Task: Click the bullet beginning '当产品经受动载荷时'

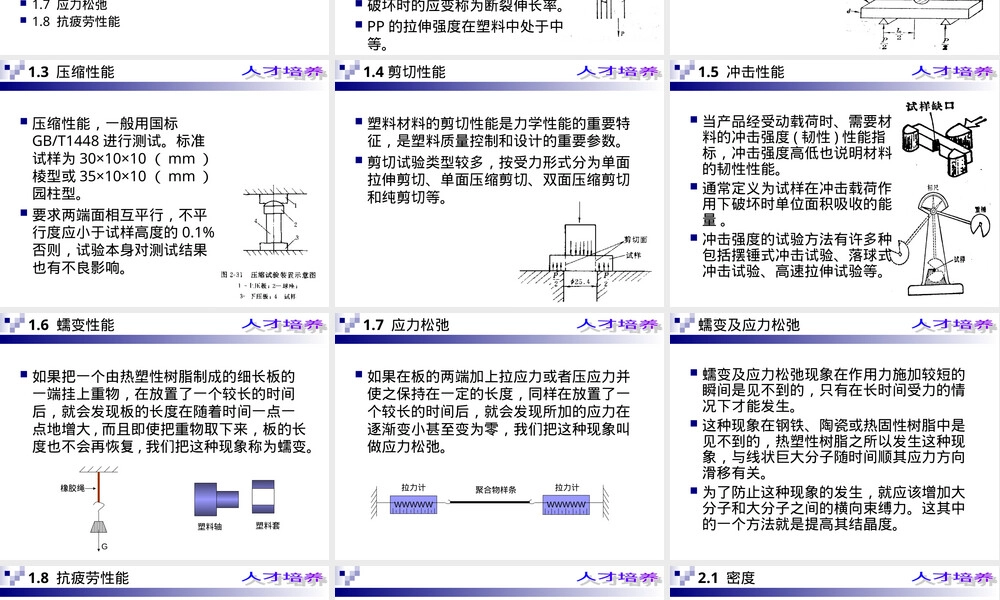Action: click(x=797, y=145)
